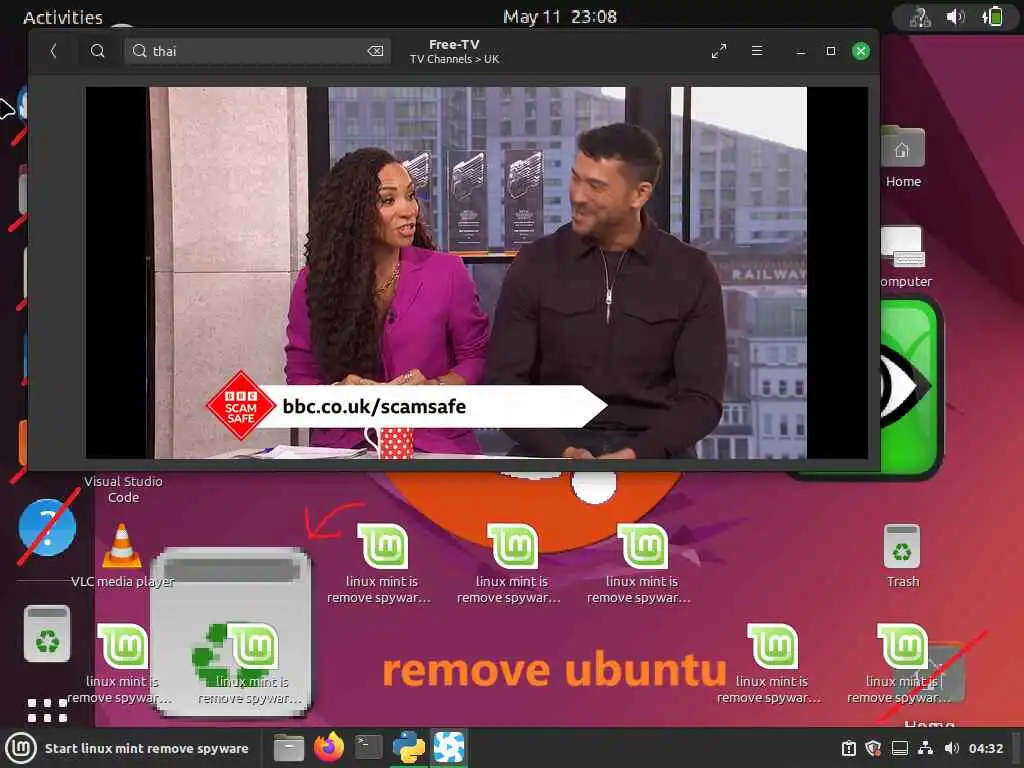
Task: Open the Free-TV hamburger menu
Action: pos(757,50)
